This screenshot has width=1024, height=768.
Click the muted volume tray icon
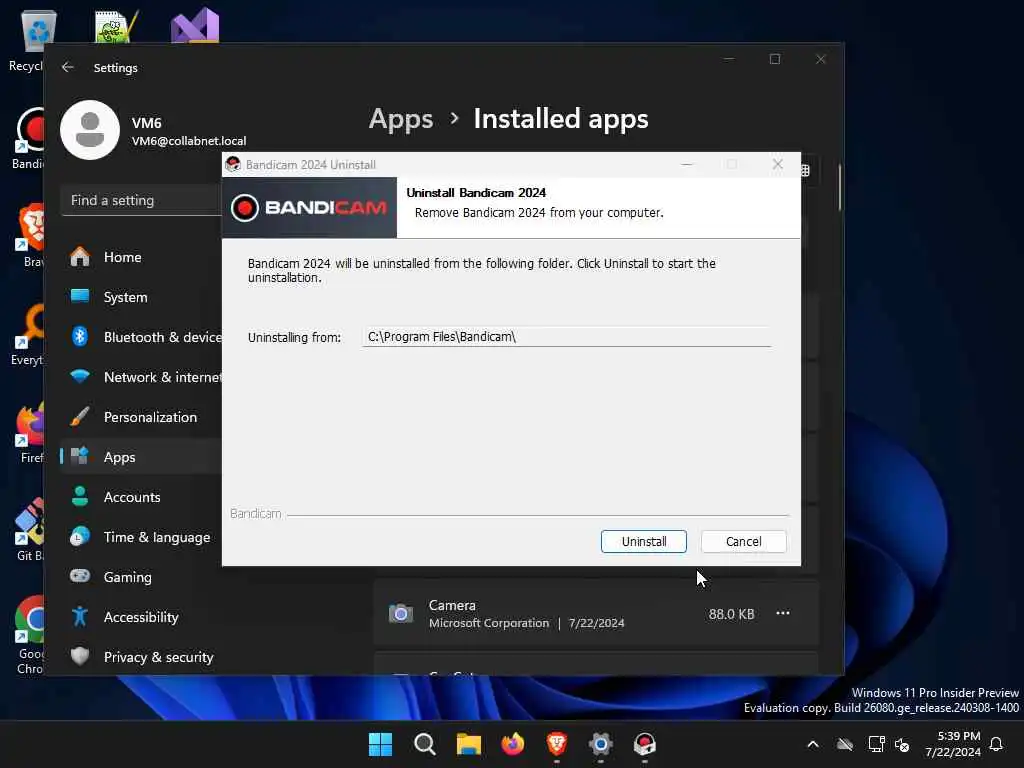902,744
